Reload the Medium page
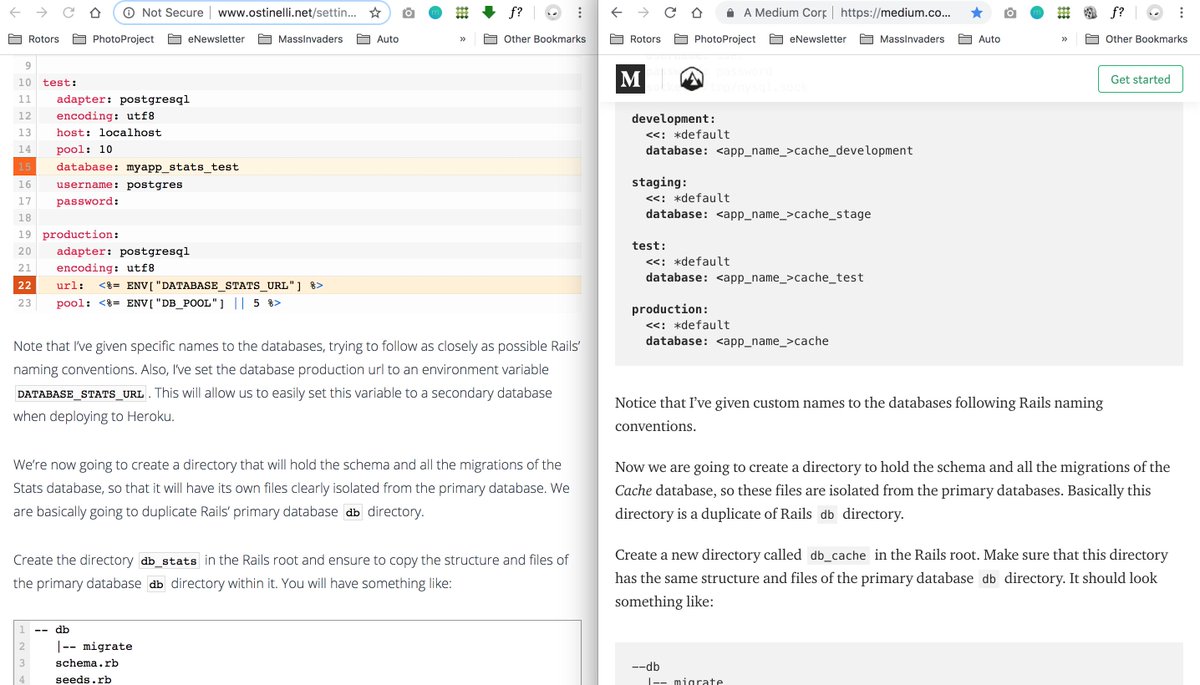Viewport: 1200px width, 685px height. point(669,13)
